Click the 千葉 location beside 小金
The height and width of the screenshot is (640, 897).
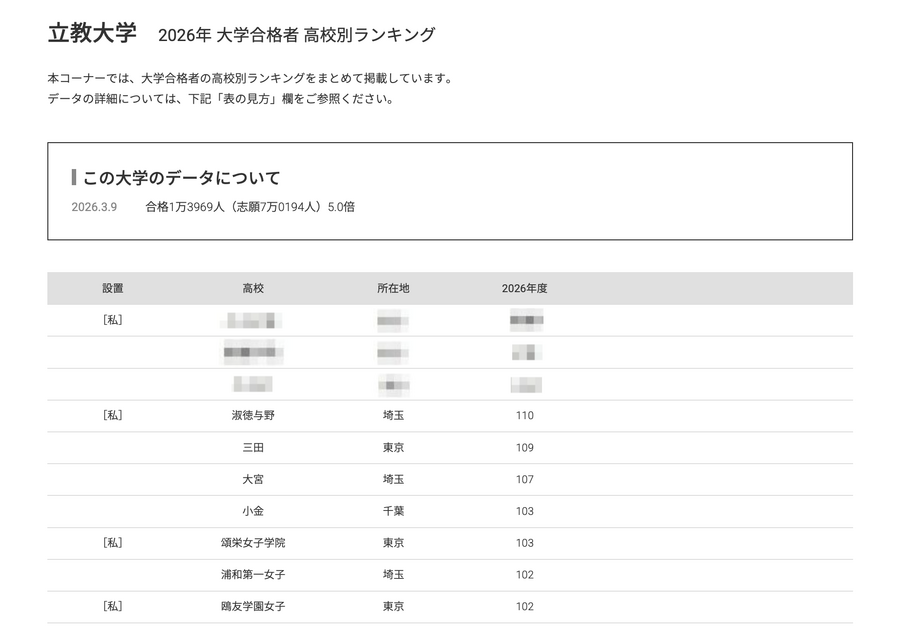point(392,511)
